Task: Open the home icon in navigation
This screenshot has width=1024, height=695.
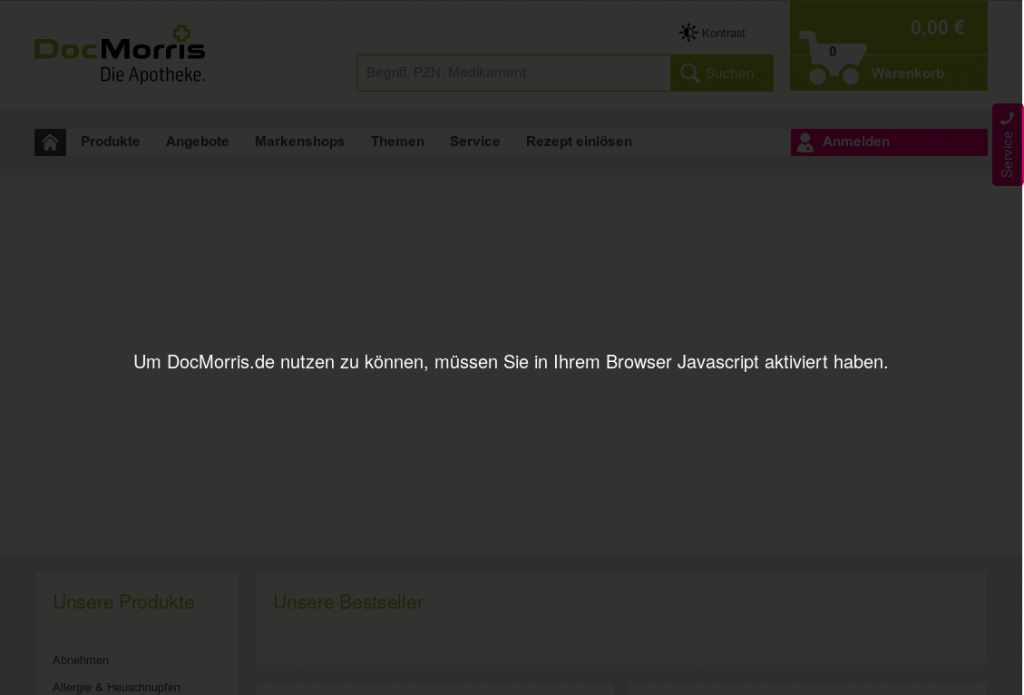Action: [x=50, y=142]
